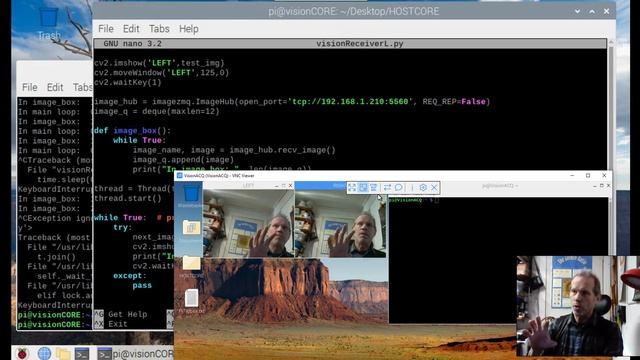Minimize the VNC Viewer window
Viewport: 640px width, 360px height.
pos(572,176)
